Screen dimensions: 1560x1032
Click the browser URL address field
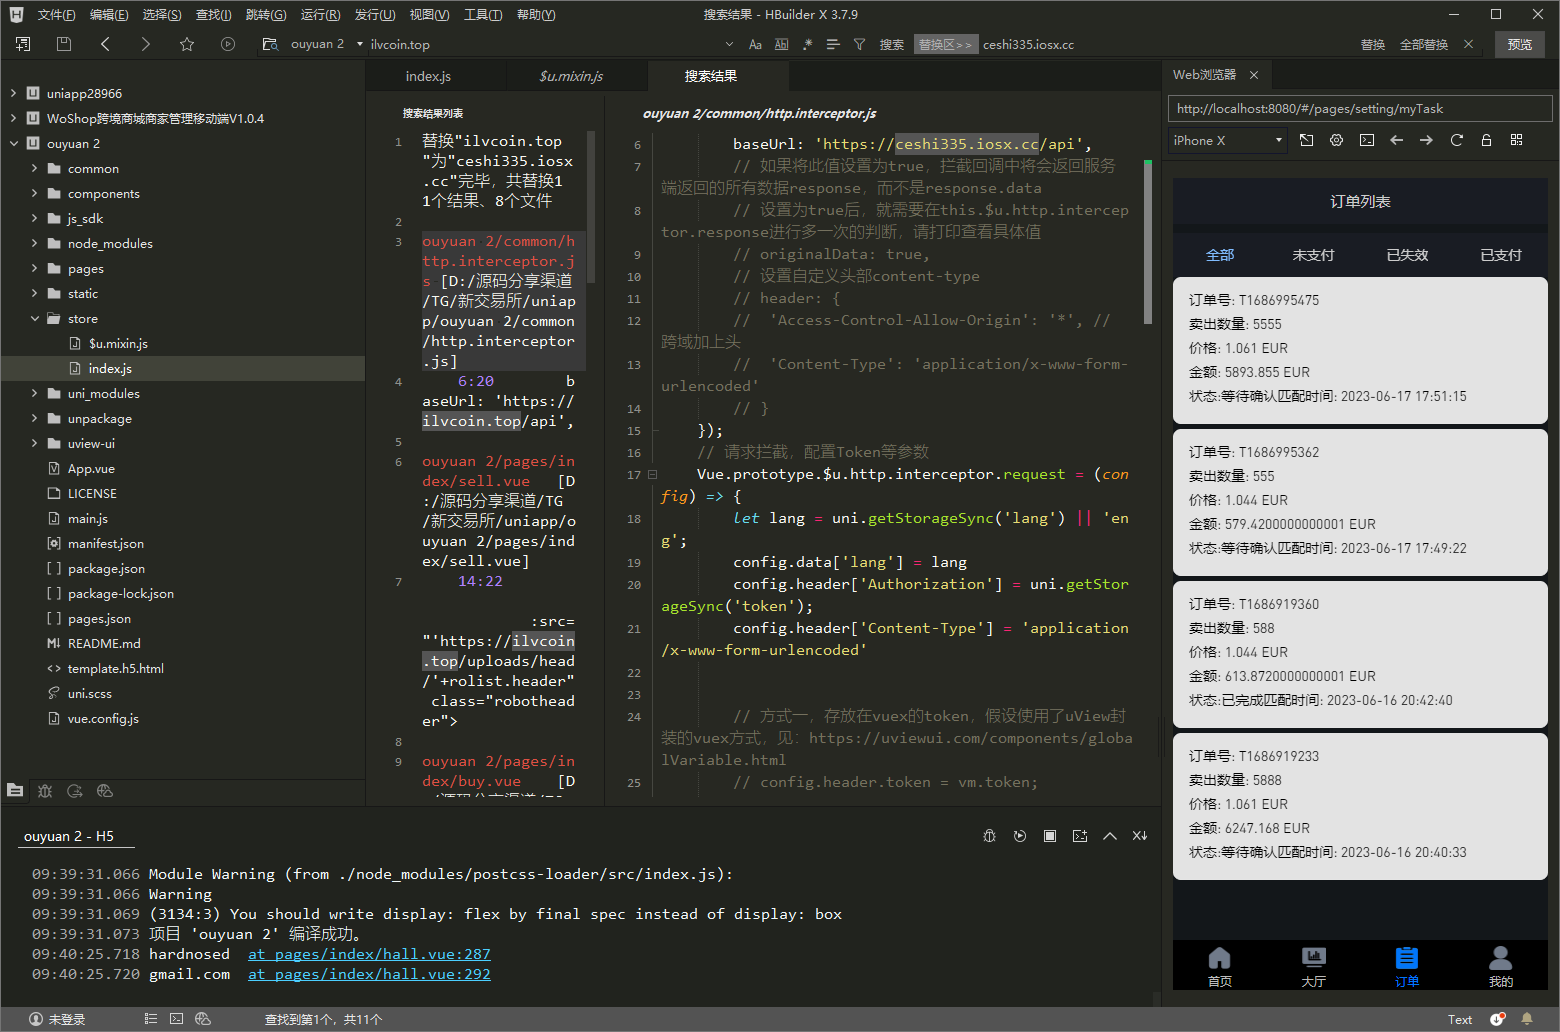click(1359, 108)
